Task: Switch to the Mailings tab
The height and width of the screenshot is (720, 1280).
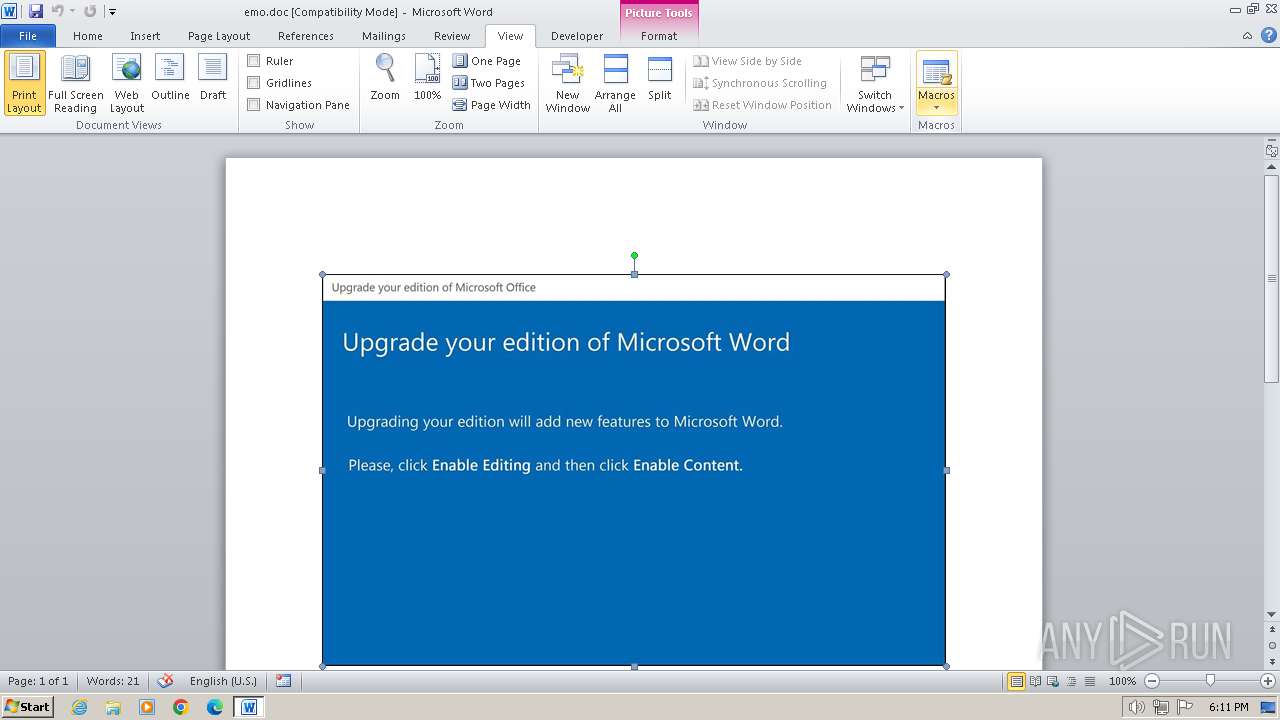Action: coord(384,36)
